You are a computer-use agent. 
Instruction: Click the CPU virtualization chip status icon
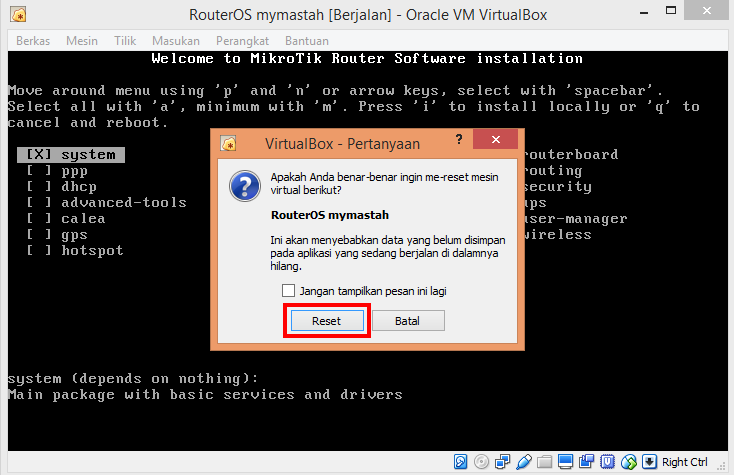pyautogui.click(x=607, y=462)
